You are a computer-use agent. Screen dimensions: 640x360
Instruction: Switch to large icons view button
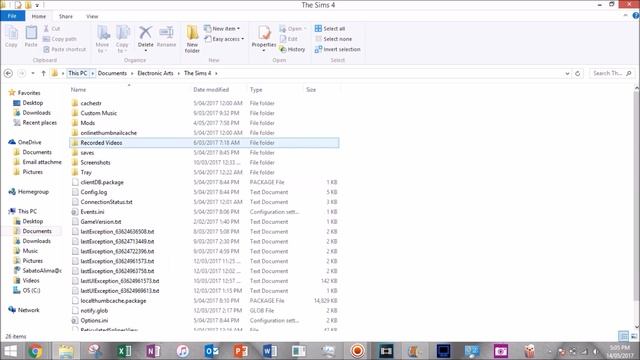coord(634,337)
